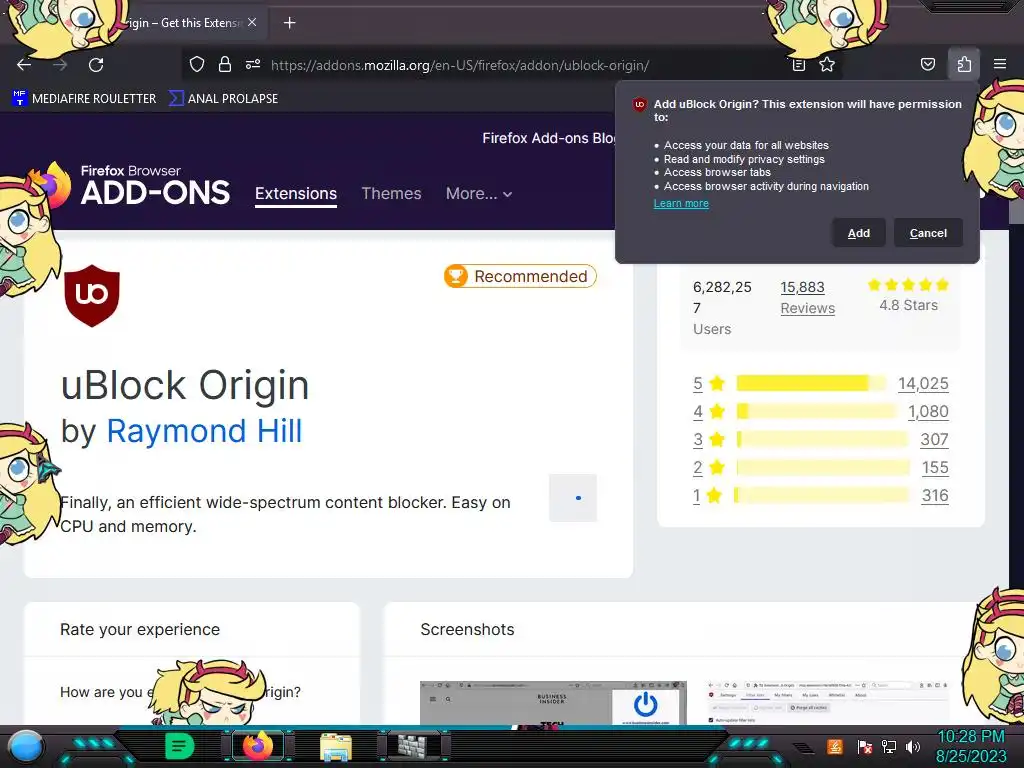Click the orange Java tray icon

click(835, 746)
